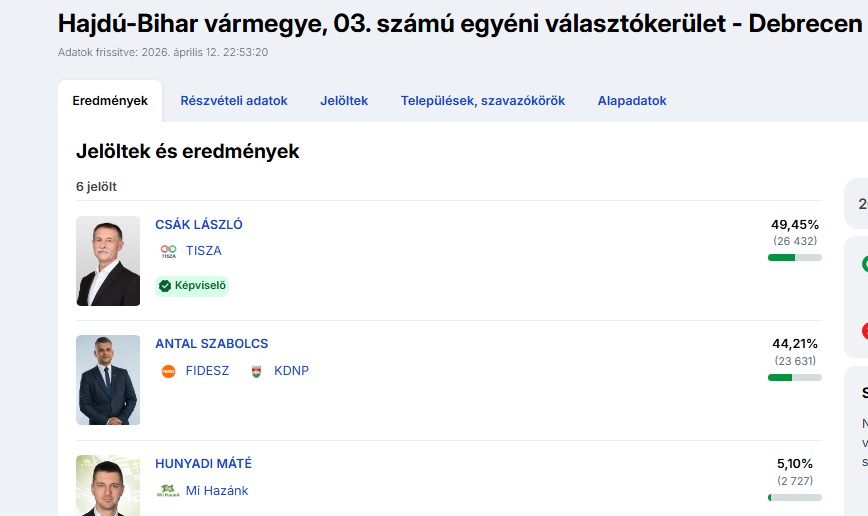Open Hunyadi Máté candidate name link
The height and width of the screenshot is (516, 868).
tap(204, 464)
